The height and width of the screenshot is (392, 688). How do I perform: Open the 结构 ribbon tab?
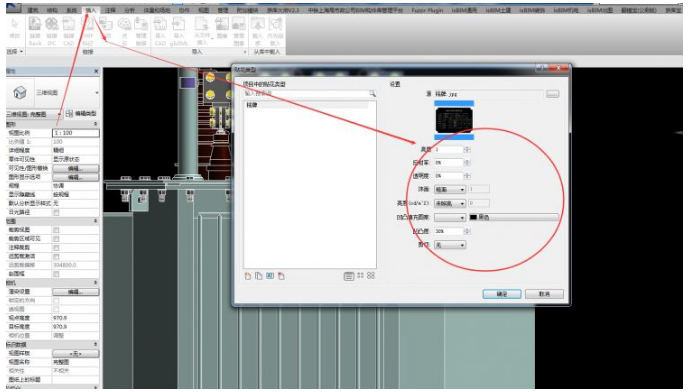(x=52, y=10)
